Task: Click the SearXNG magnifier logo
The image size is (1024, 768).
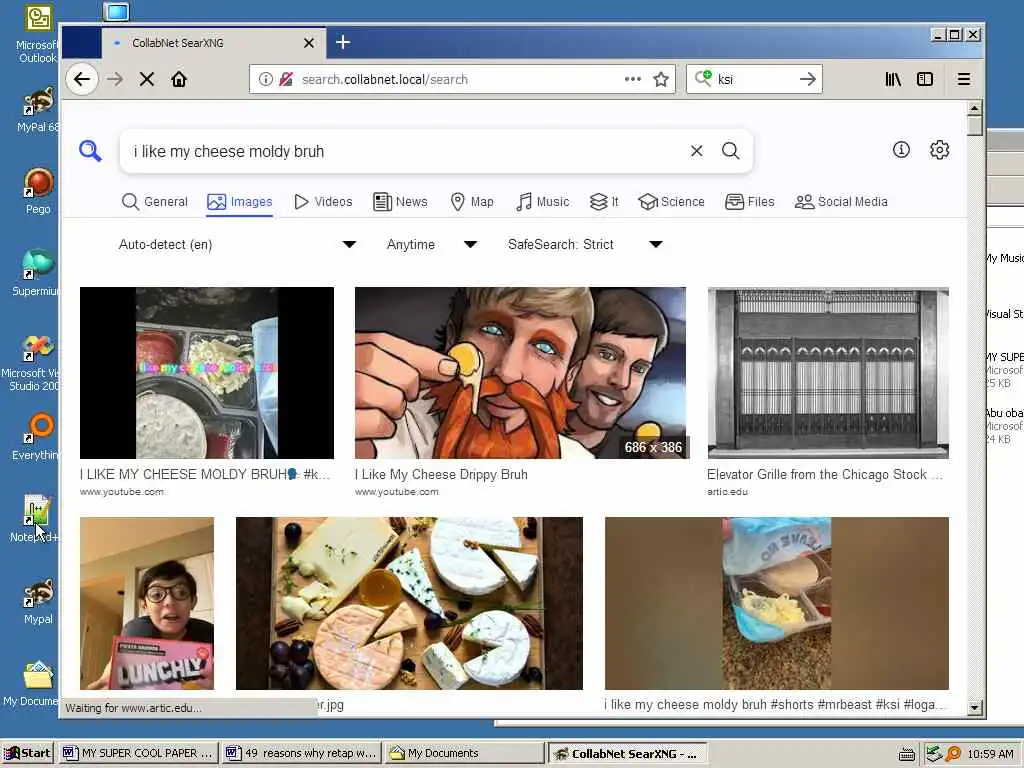Action: coord(90,151)
